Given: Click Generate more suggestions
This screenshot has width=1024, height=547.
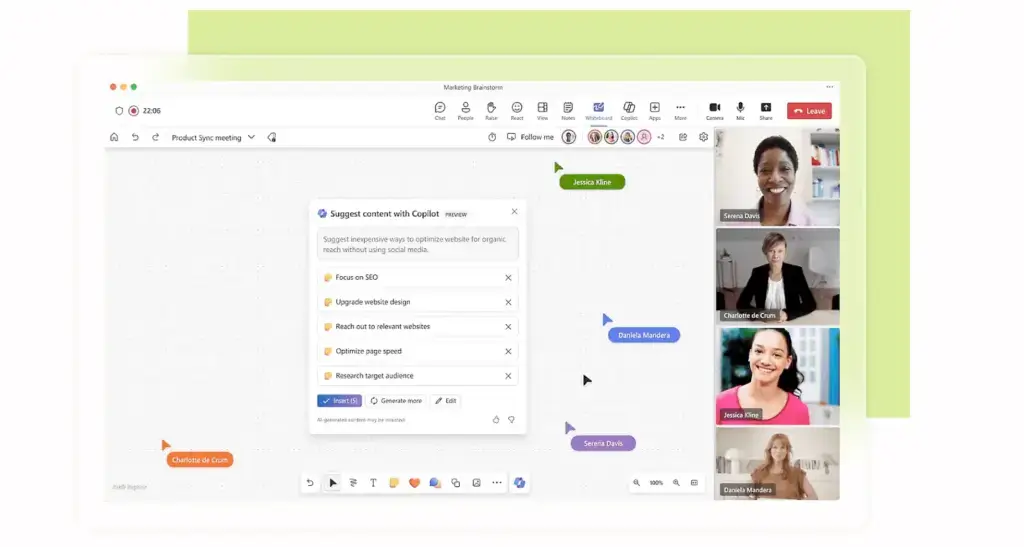Looking at the screenshot, I should tap(396, 400).
